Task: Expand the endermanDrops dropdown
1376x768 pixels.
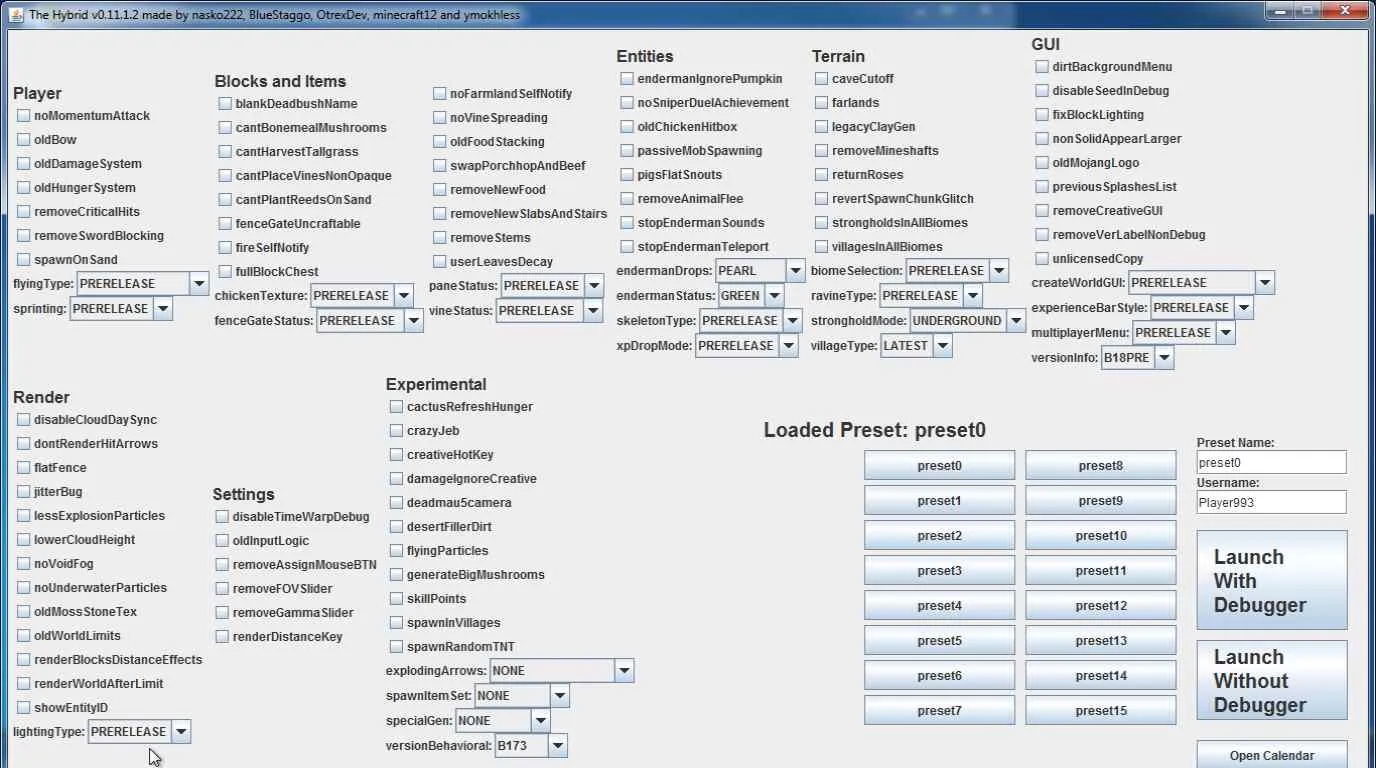Action: [760, 271]
